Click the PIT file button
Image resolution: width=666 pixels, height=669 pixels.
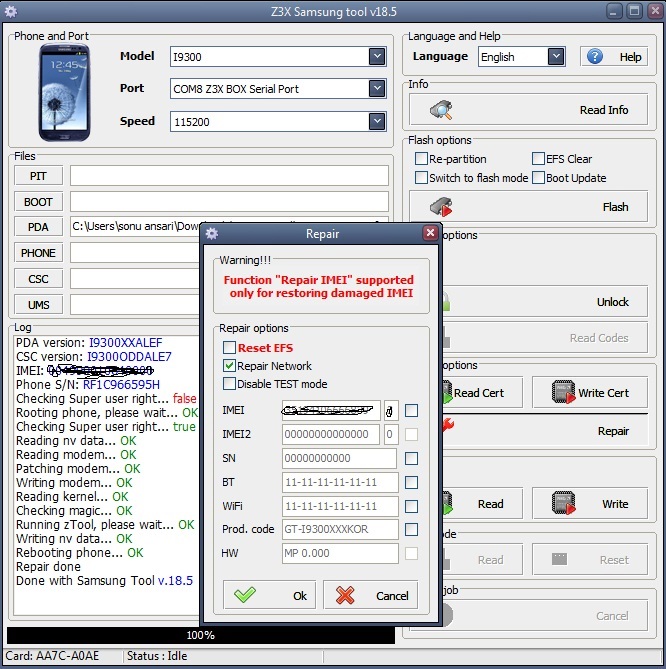click(38, 176)
